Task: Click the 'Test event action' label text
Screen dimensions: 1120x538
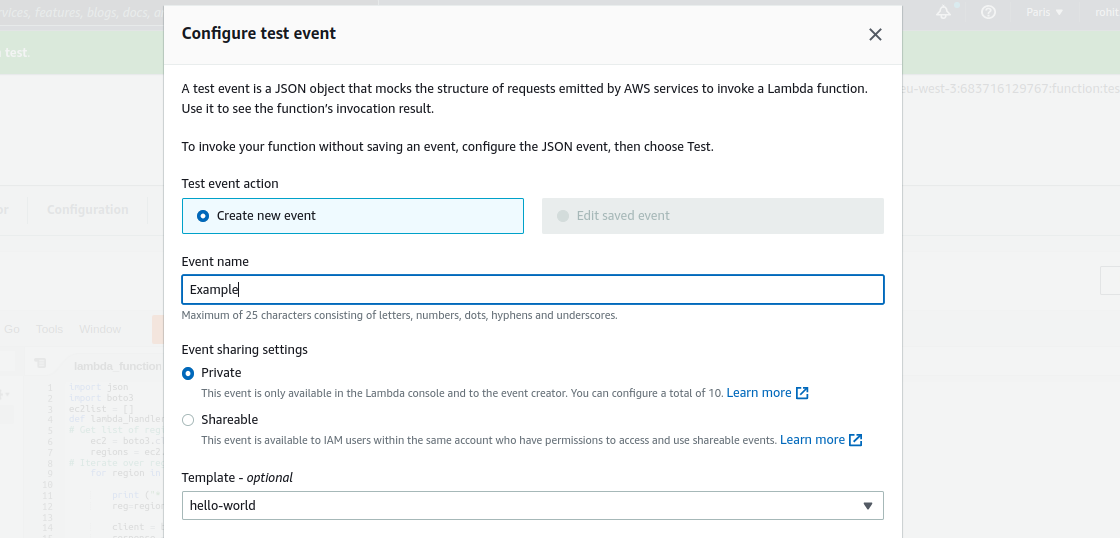Action: tap(230, 184)
